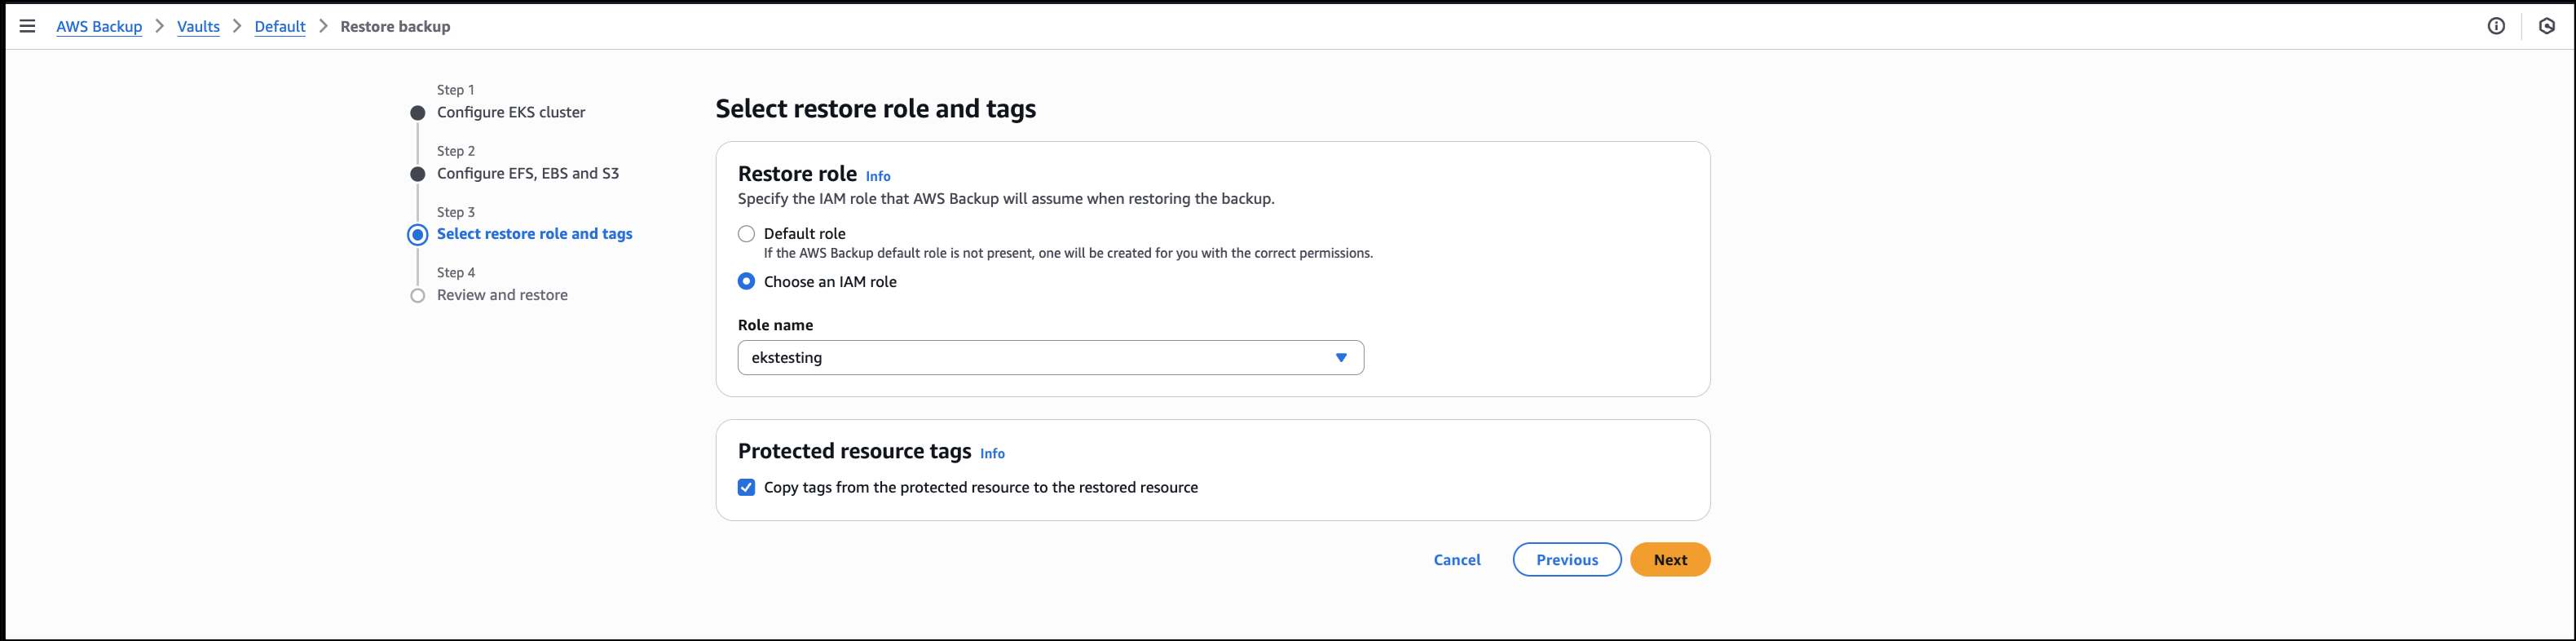Viewport: 2576px width, 641px height.
Task: Jump to Configure EFS, EBS and S3 step
Action: (x=527, y=174)
